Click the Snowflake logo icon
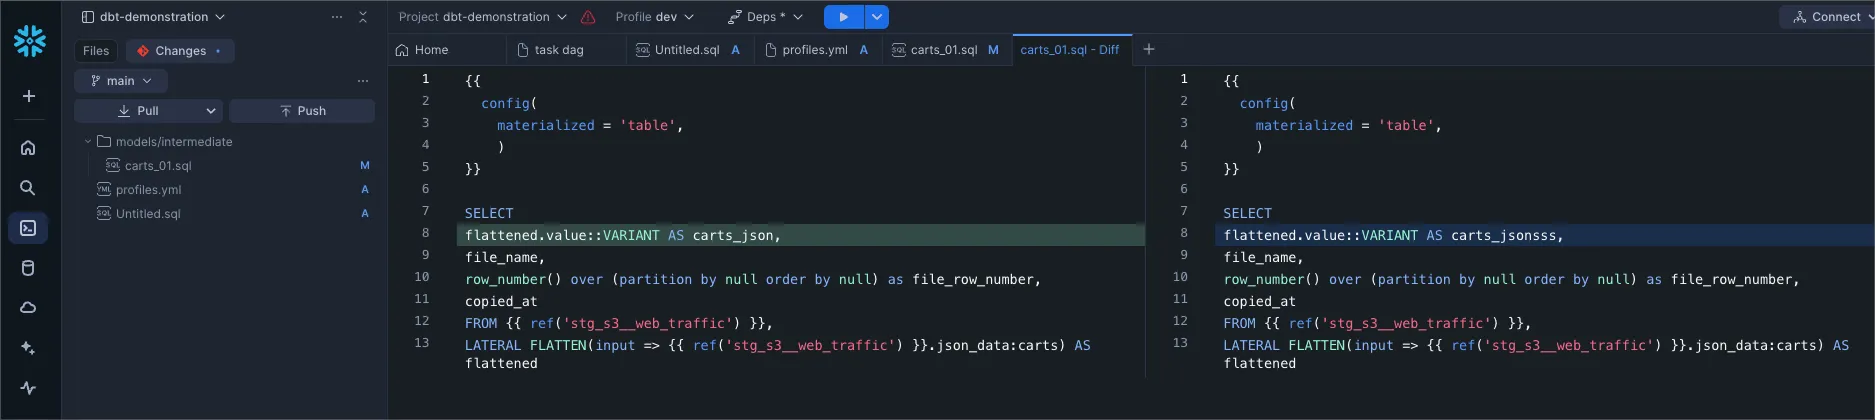 [x=30, y=40]
